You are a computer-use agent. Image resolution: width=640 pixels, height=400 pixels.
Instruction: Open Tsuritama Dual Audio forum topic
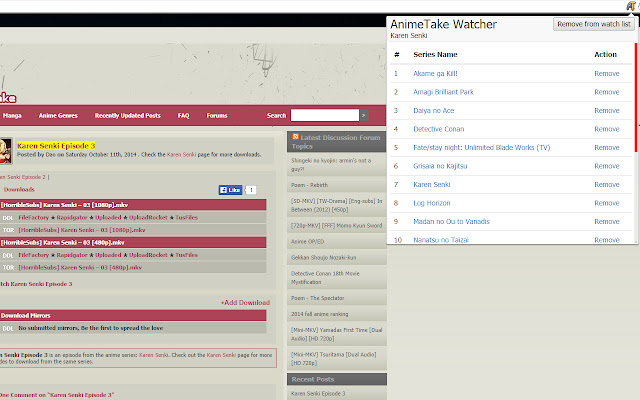(x=333, y=358)
